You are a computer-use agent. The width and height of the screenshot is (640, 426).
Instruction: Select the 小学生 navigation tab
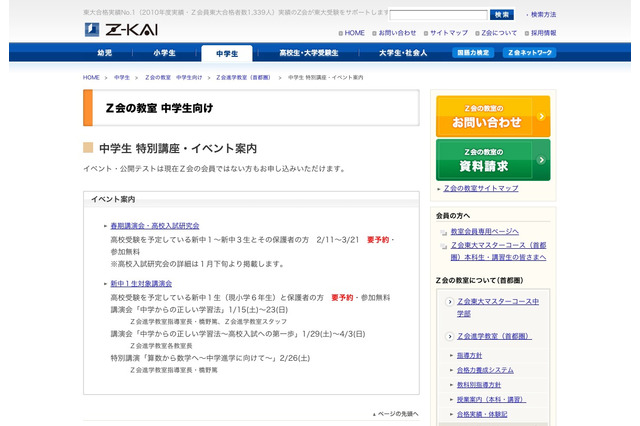pyautogui.click(x=164, y=53)
